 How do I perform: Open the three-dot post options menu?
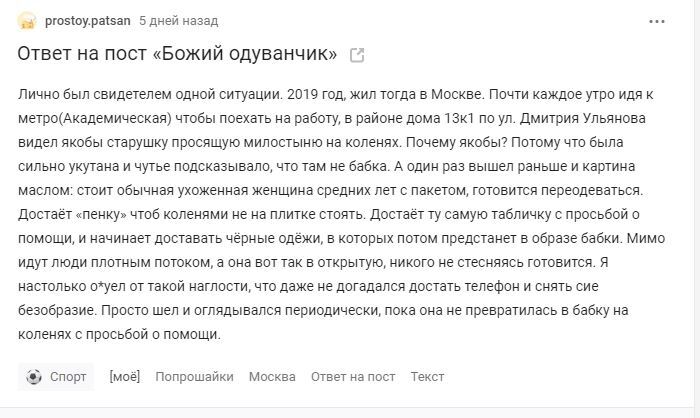point(657,21)
